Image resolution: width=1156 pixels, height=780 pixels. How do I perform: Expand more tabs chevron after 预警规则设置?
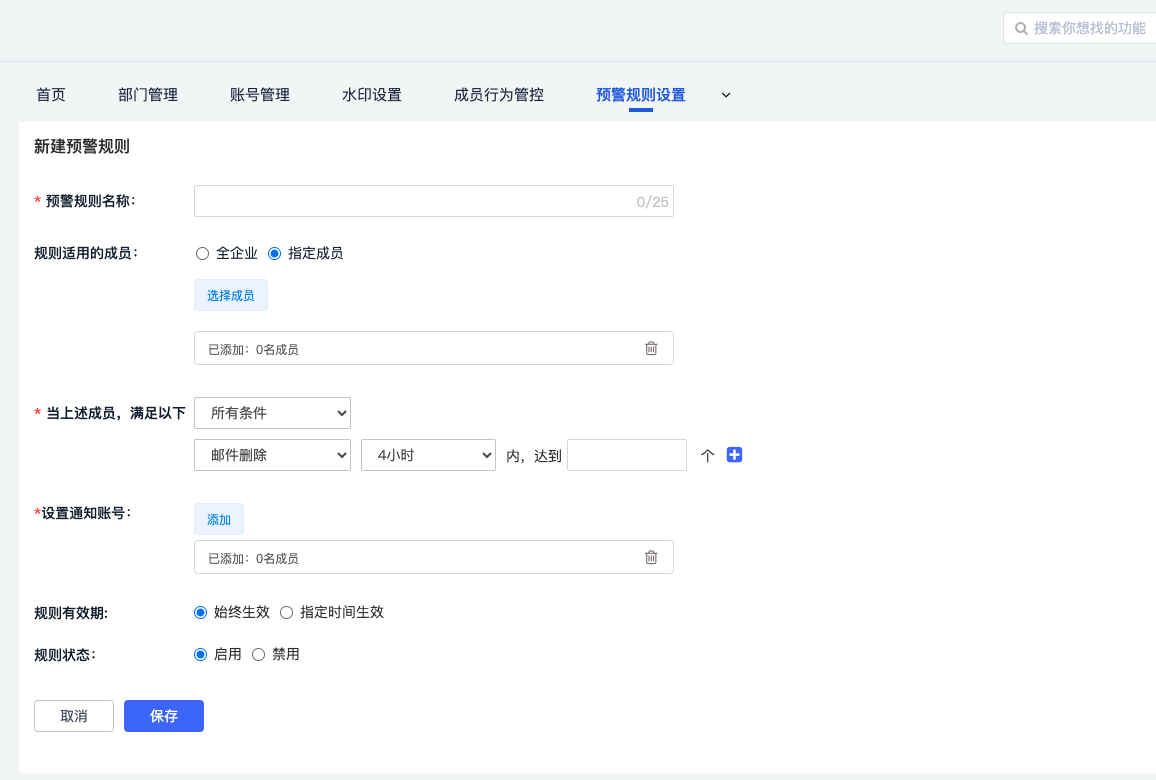pos(726,95)
